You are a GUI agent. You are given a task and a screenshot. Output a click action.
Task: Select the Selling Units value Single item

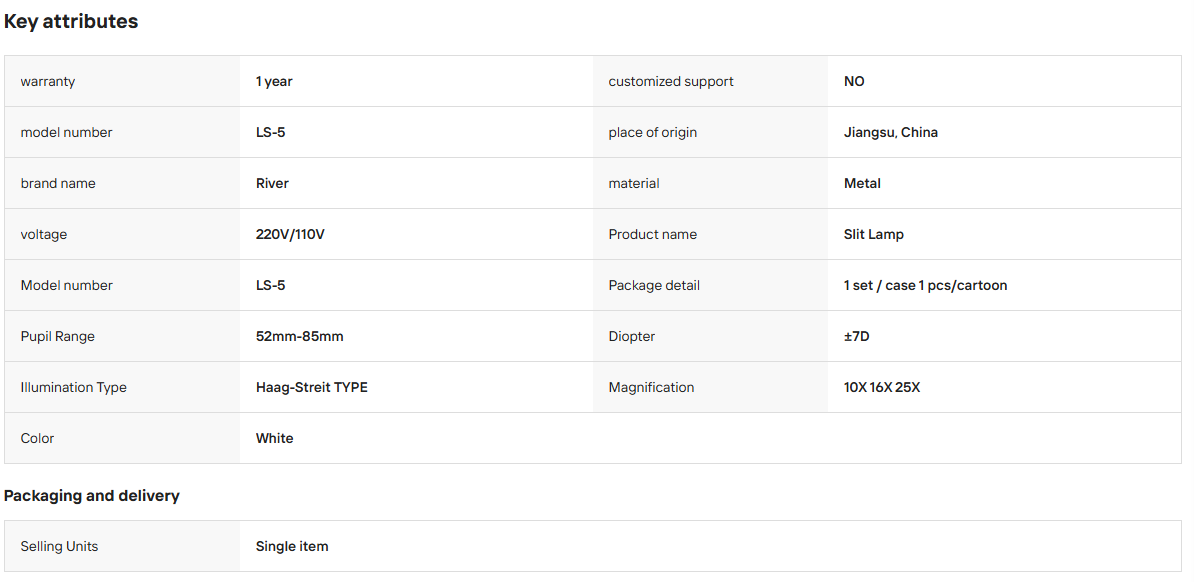(292, 546)
